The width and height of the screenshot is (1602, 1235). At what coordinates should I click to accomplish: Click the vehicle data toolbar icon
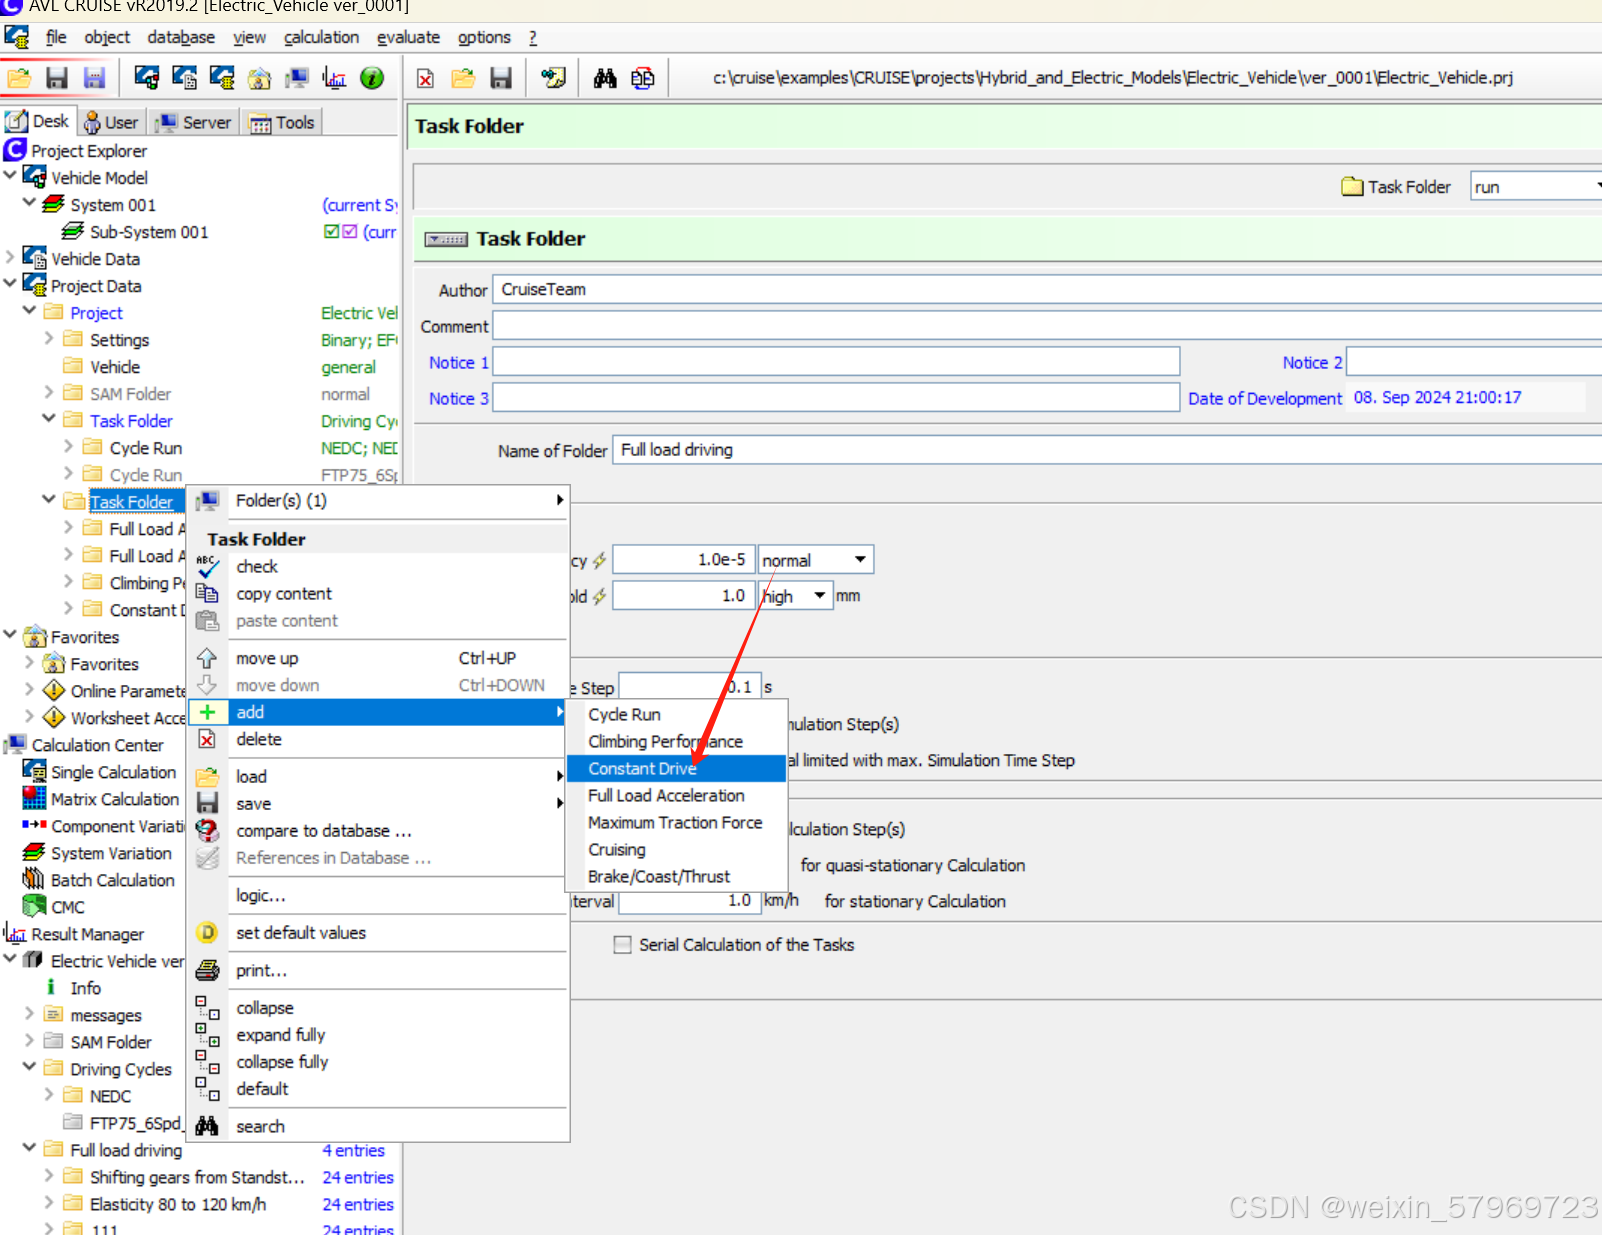click(184, 77)
